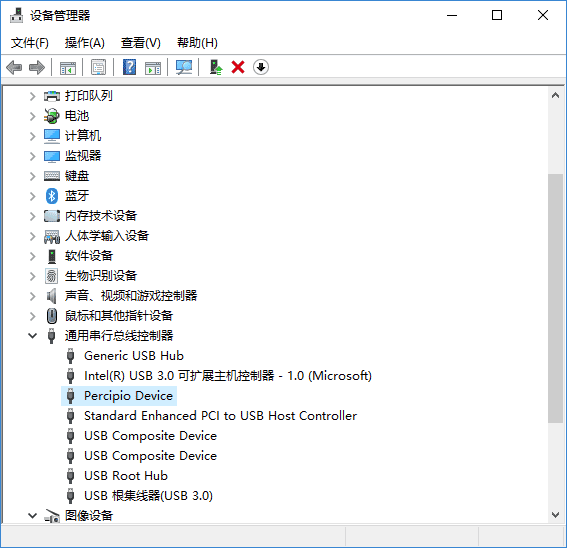567x548 pixels.
Task: Click the Back arrow toolbar icon
Action: 14,67
